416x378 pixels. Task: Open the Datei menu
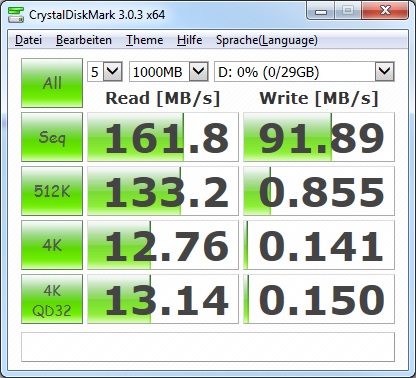[x=28, y=40]
